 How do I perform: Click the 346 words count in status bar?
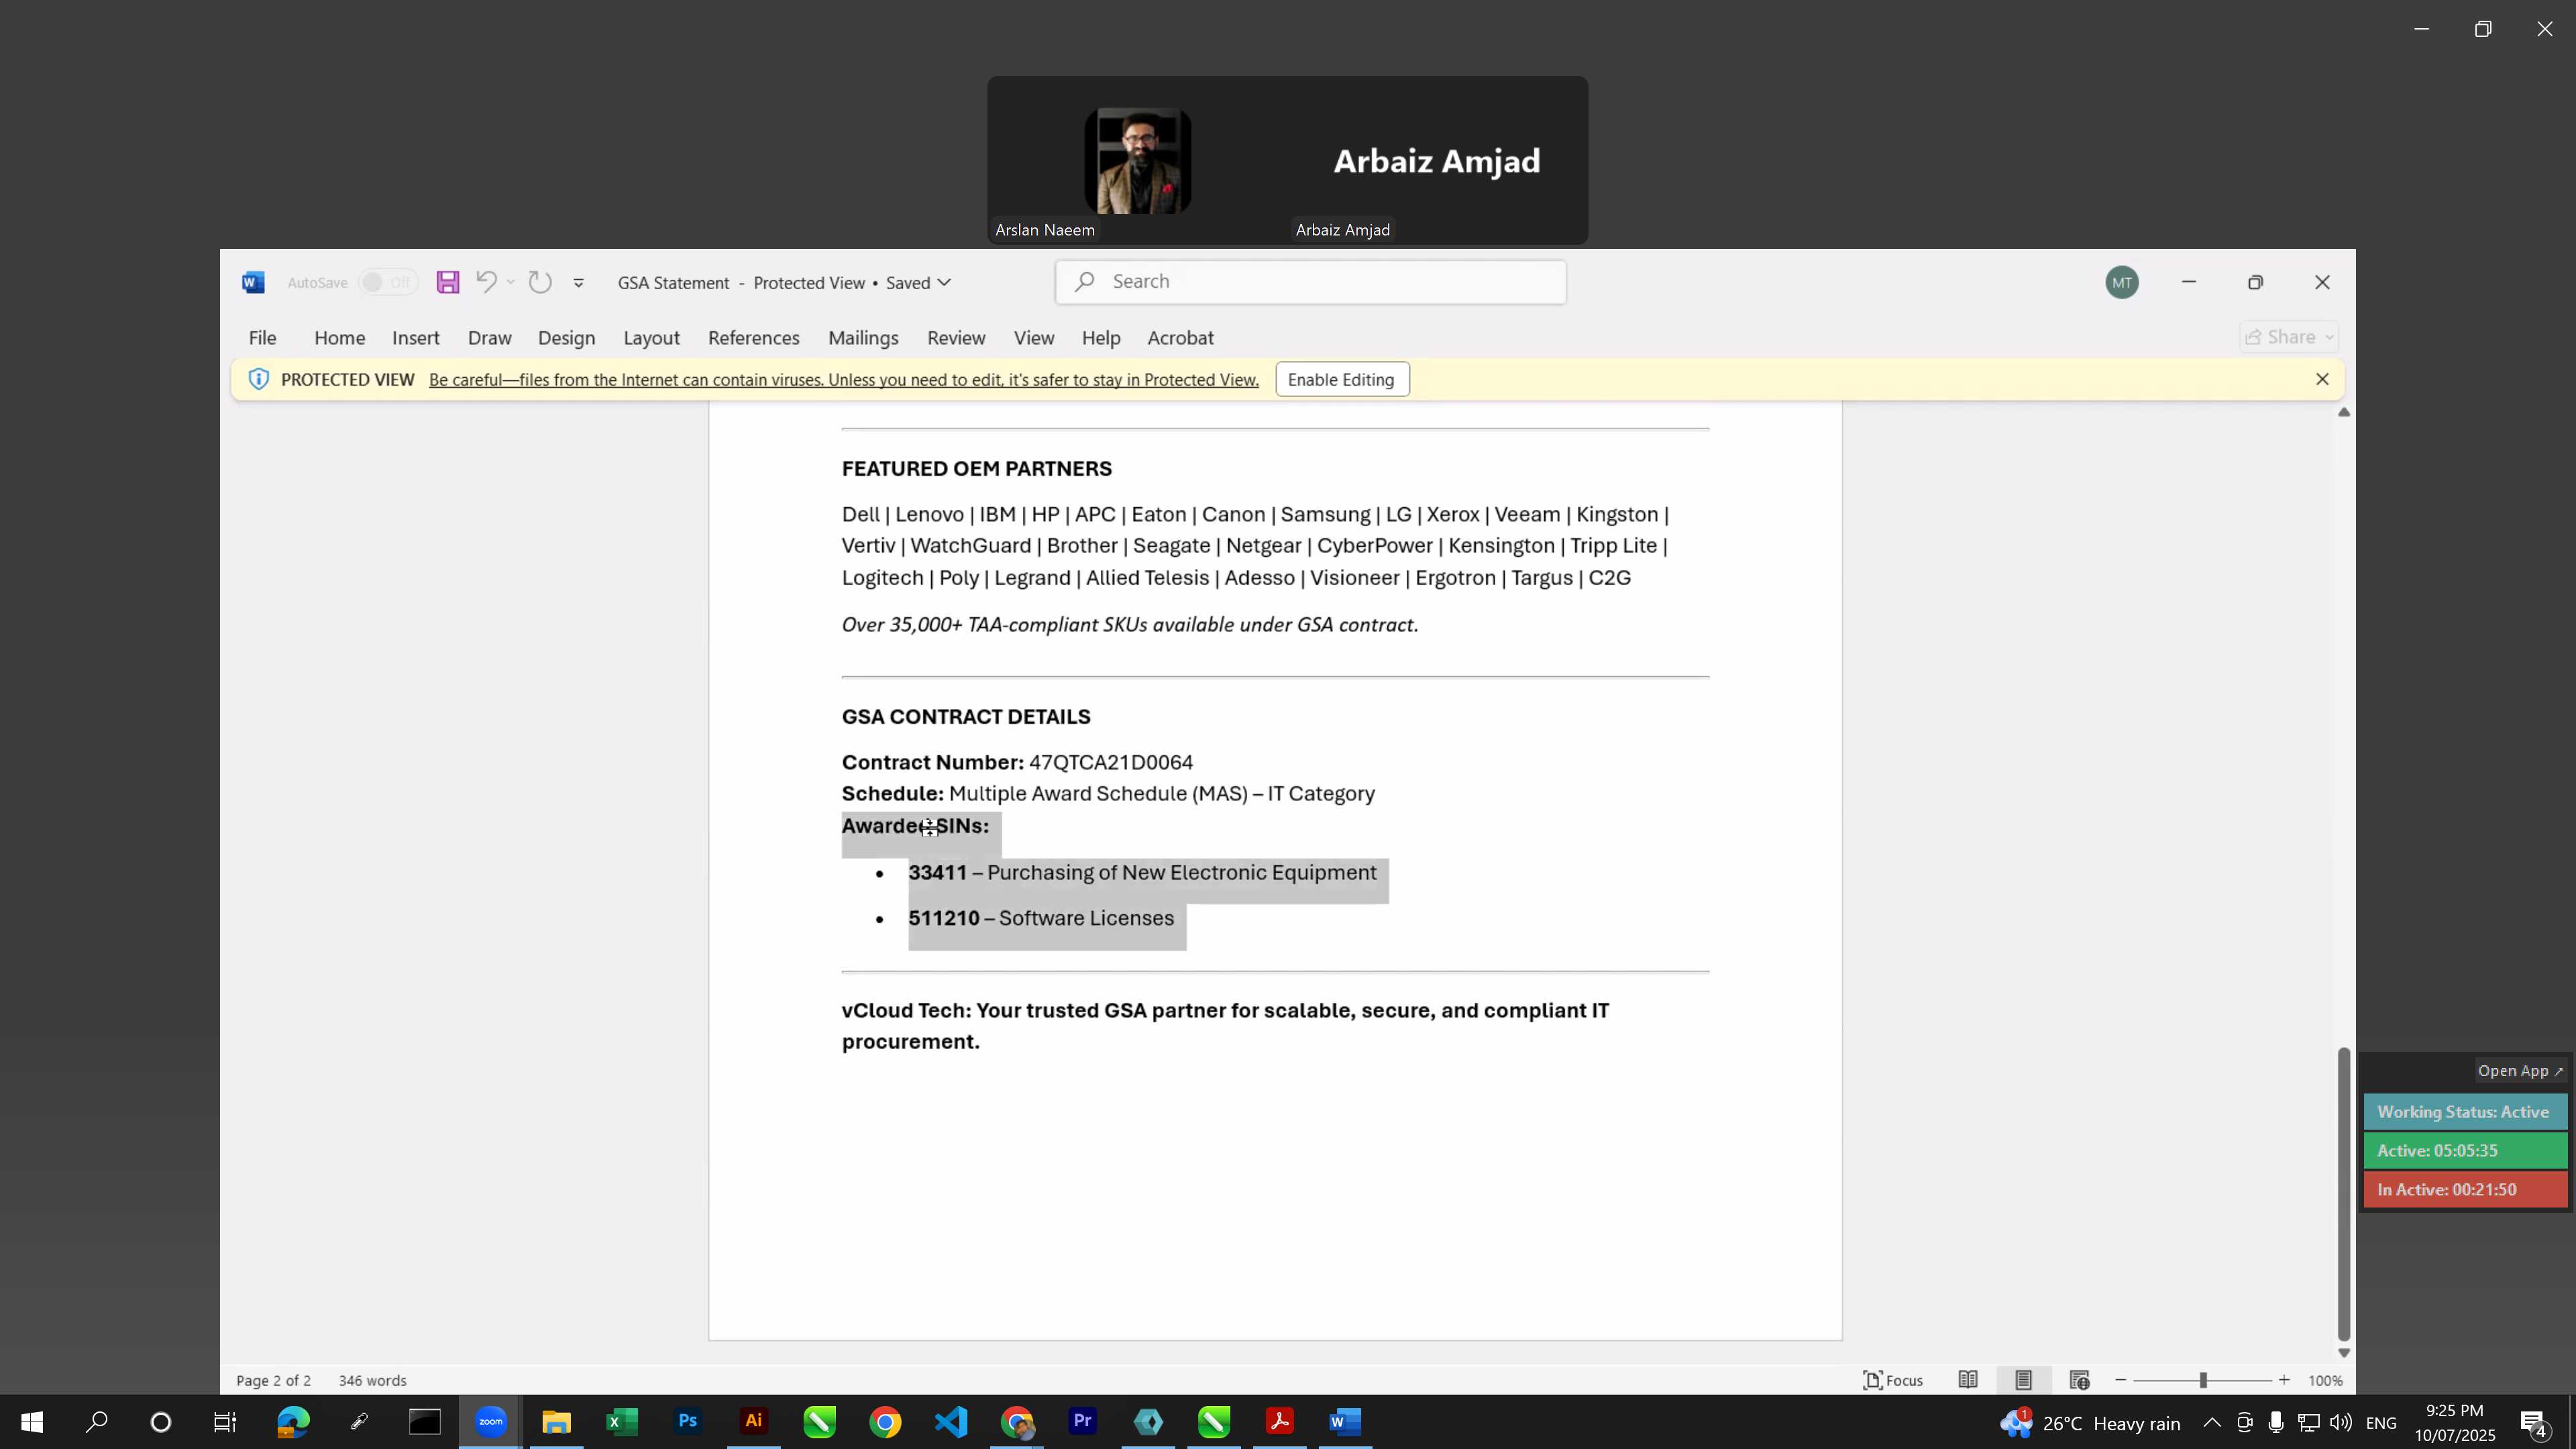point(373,1380)
